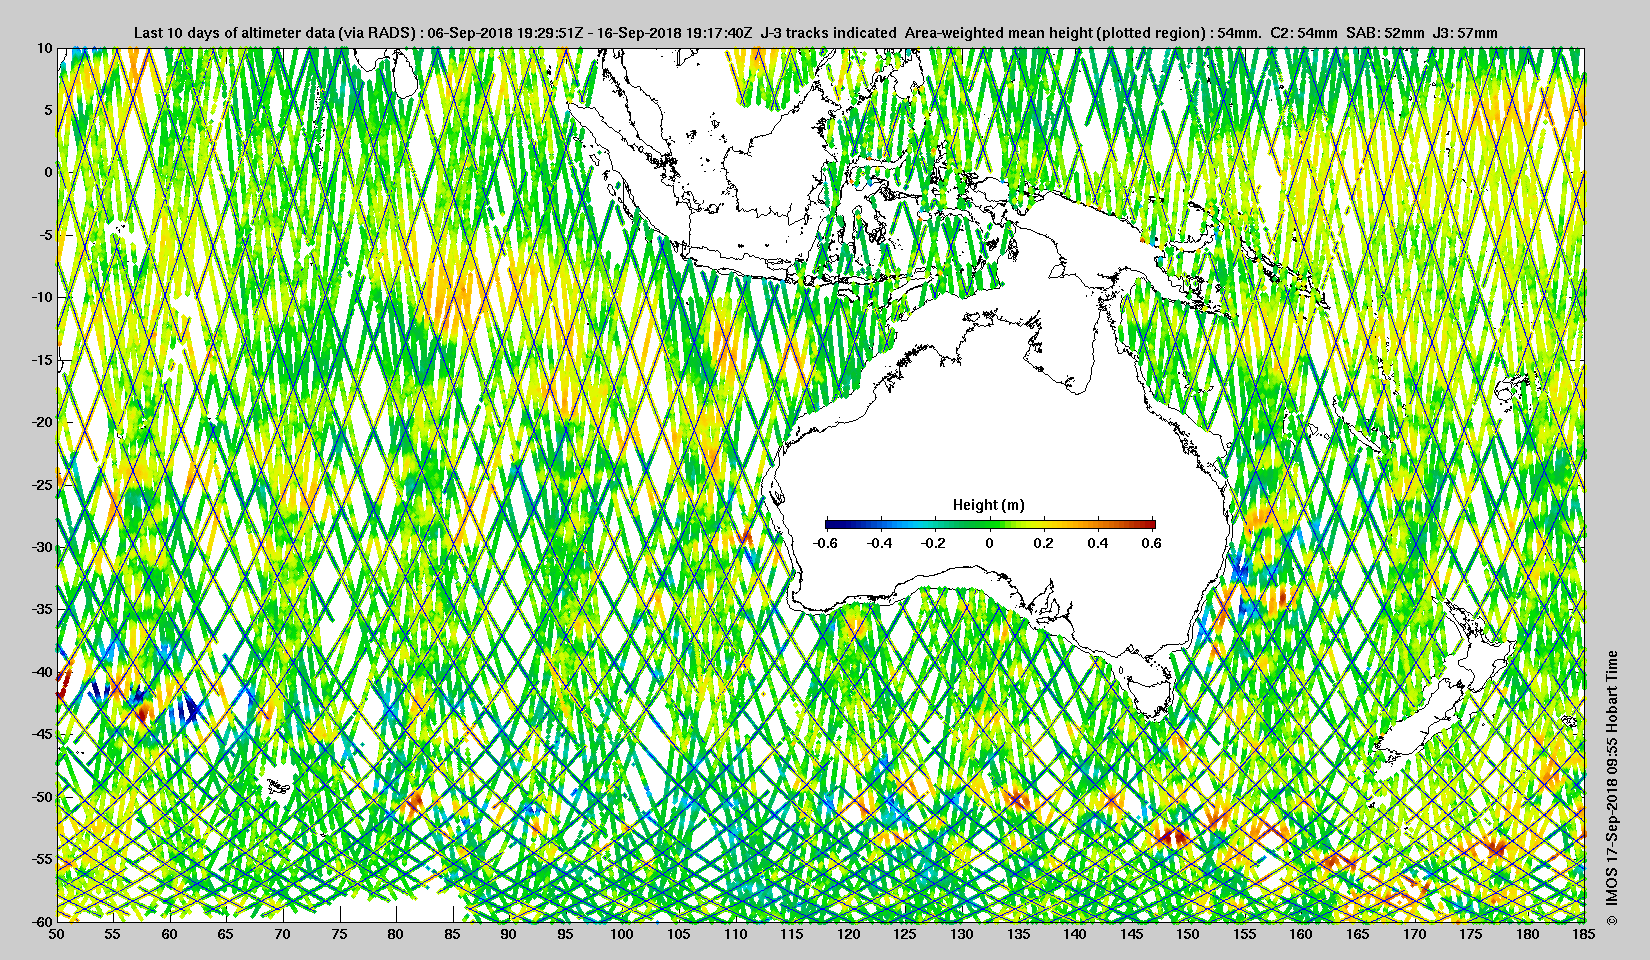Click longitude axis label '105'
The width and height of the screenshot is (1650, 960).
[x=679, y=934]
